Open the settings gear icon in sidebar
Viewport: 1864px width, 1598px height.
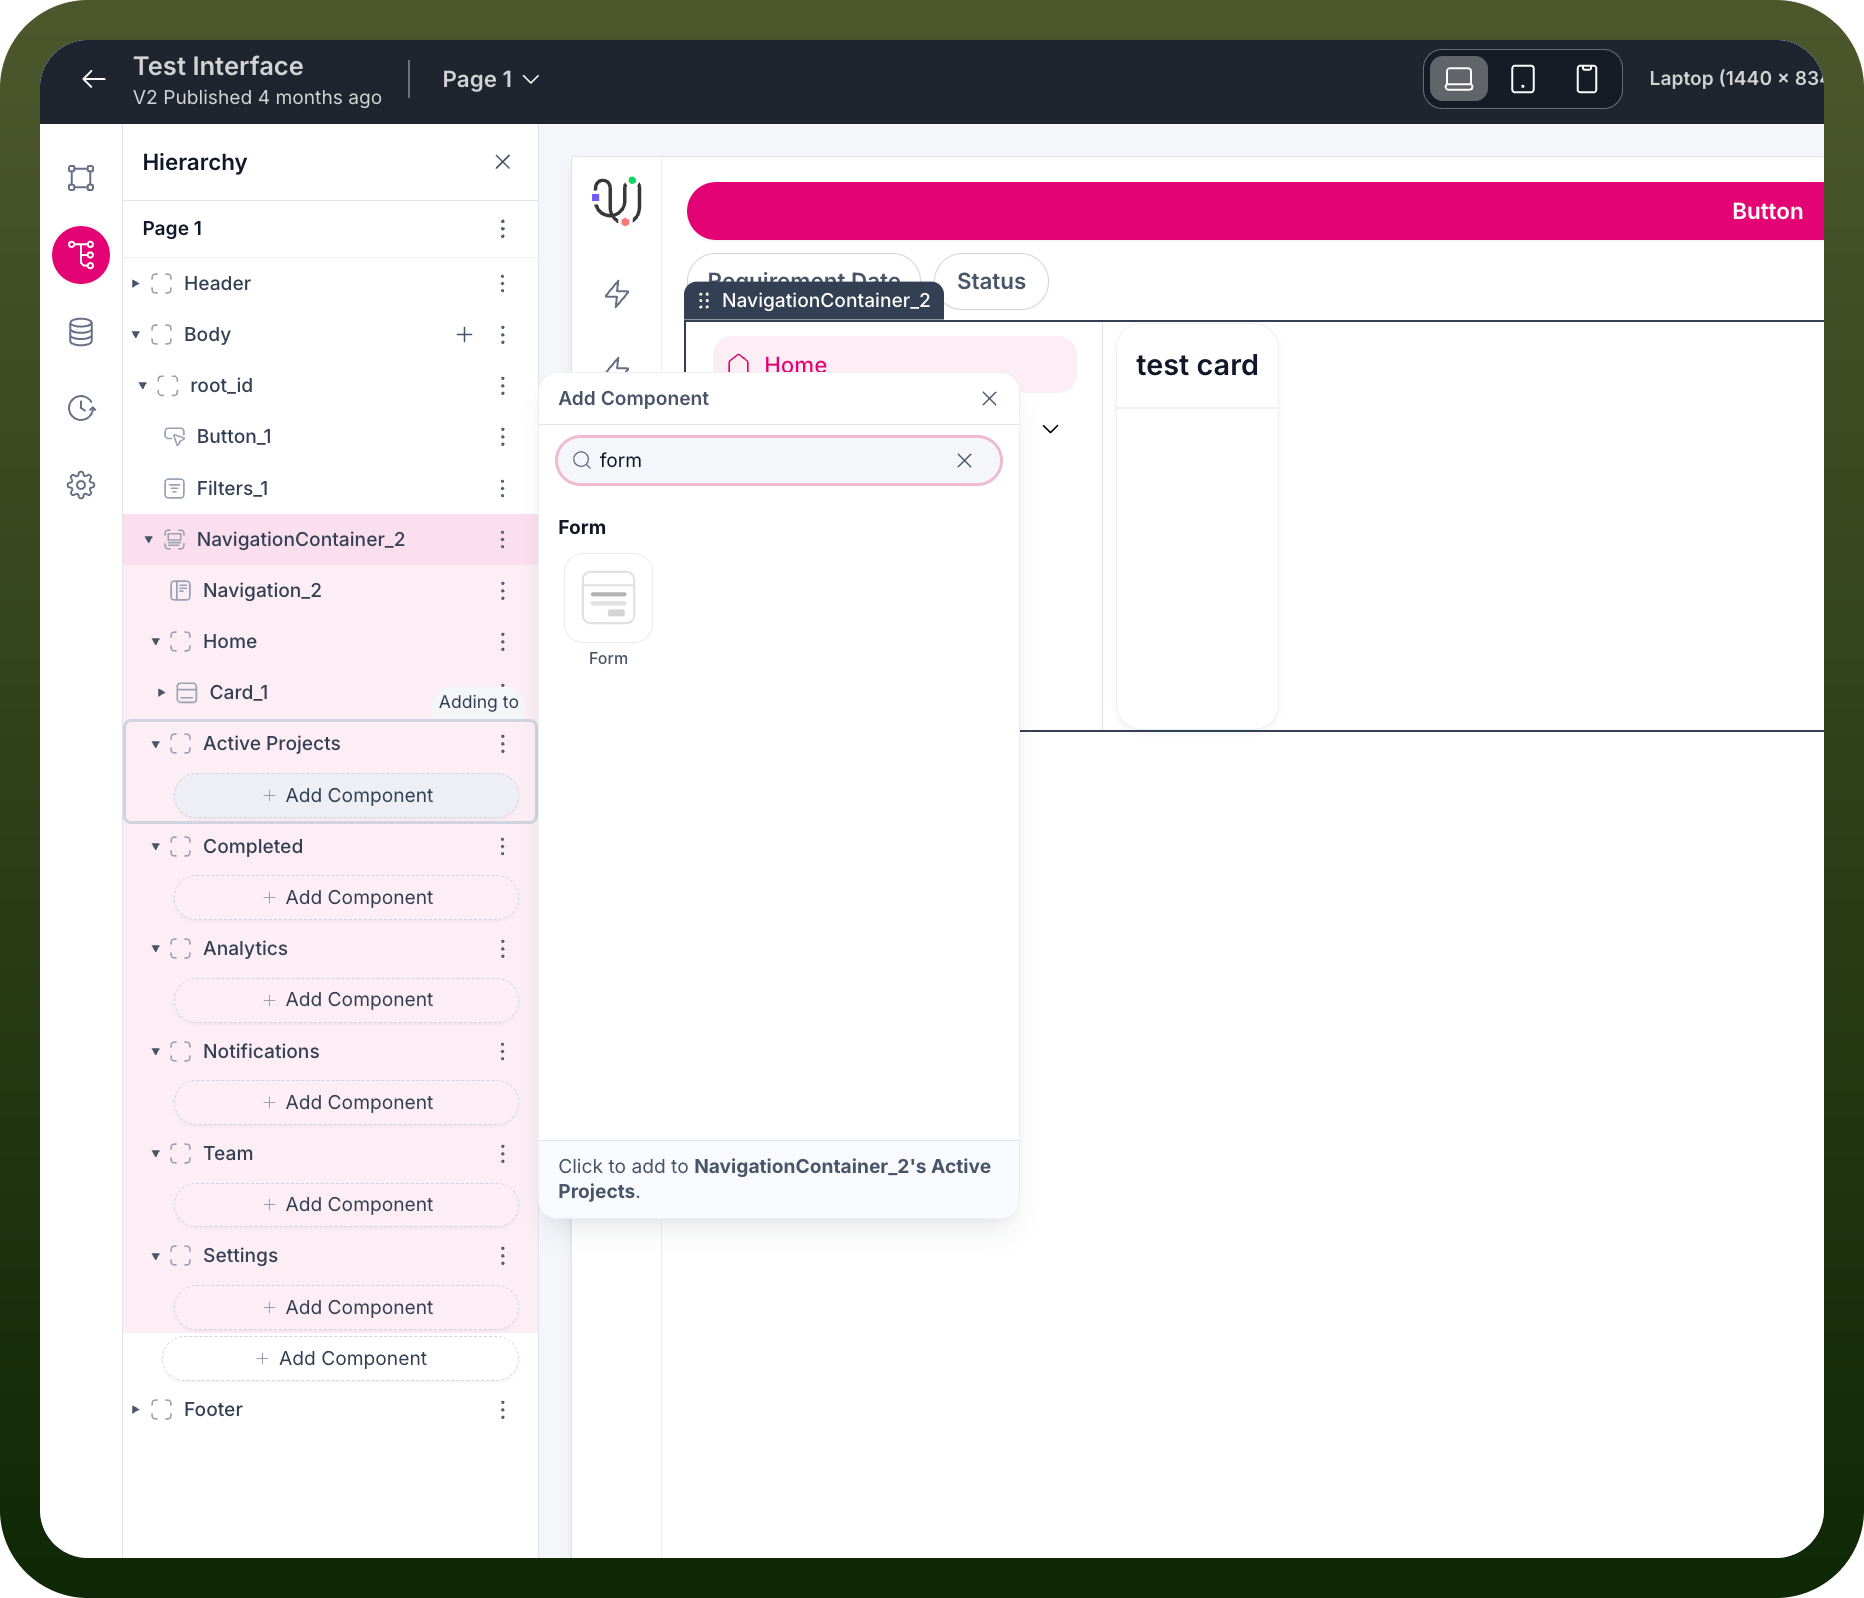point(81,485)
